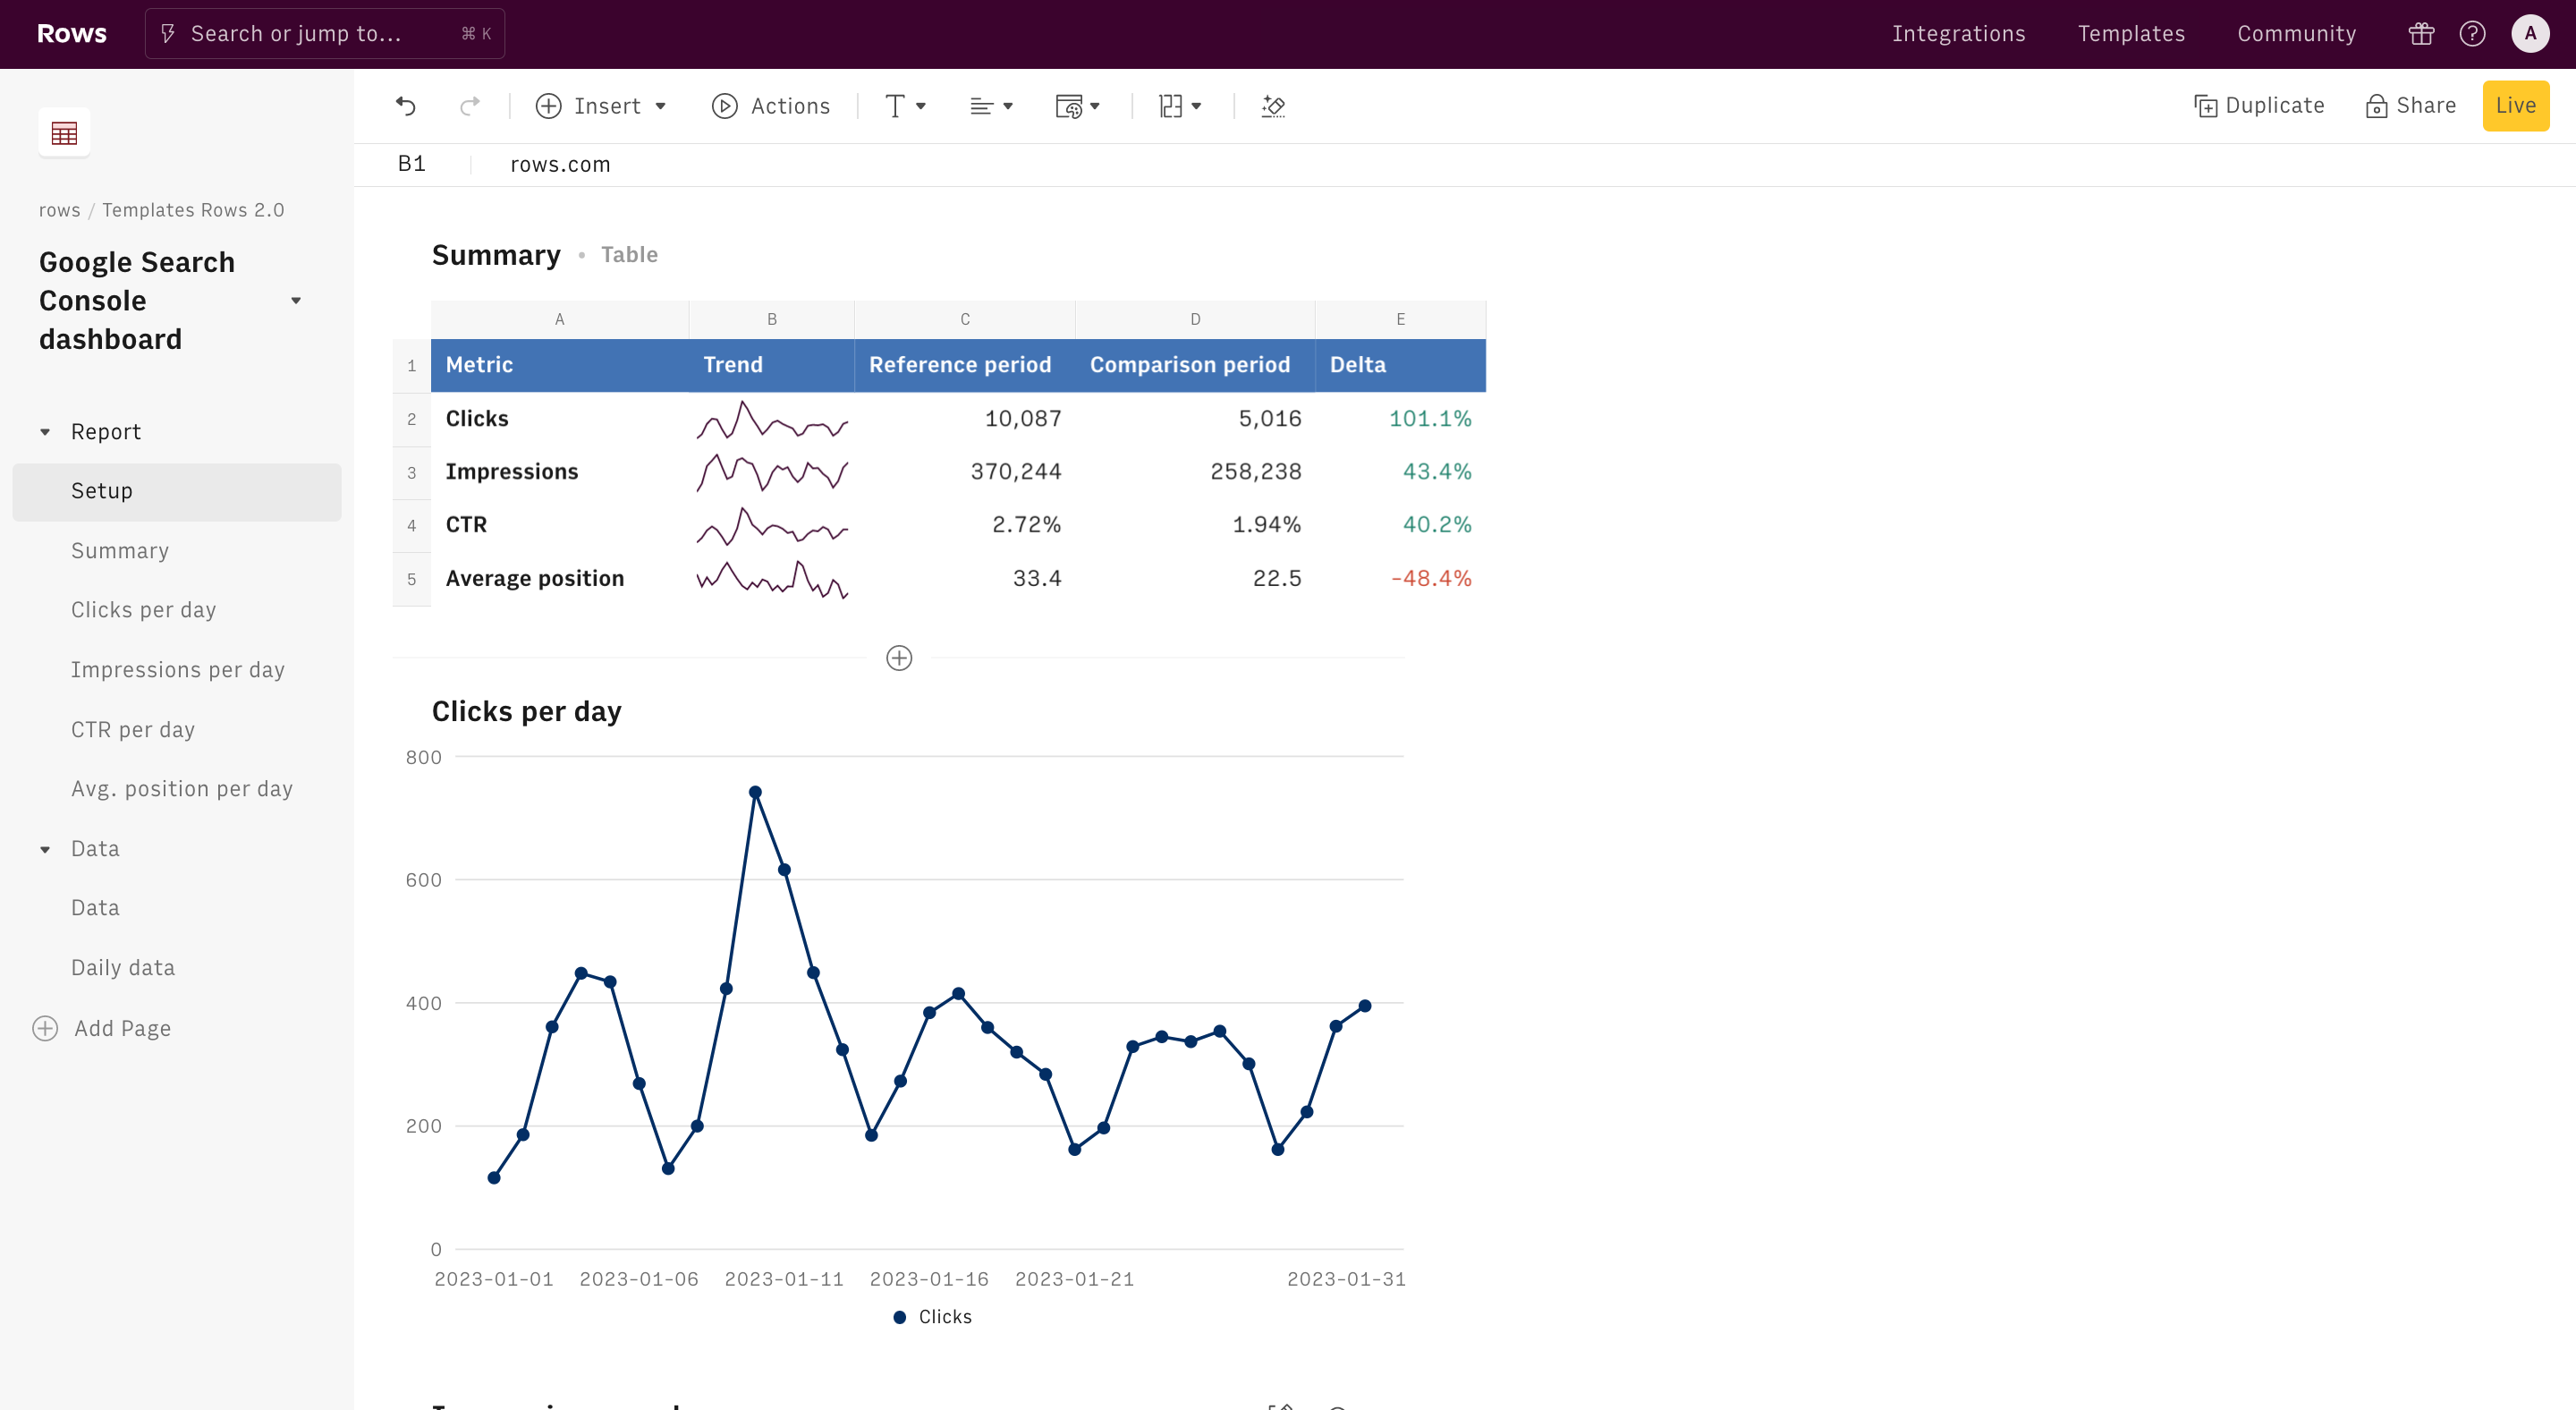
Task: Open the help question mark icon
Action: (2472, 34)
